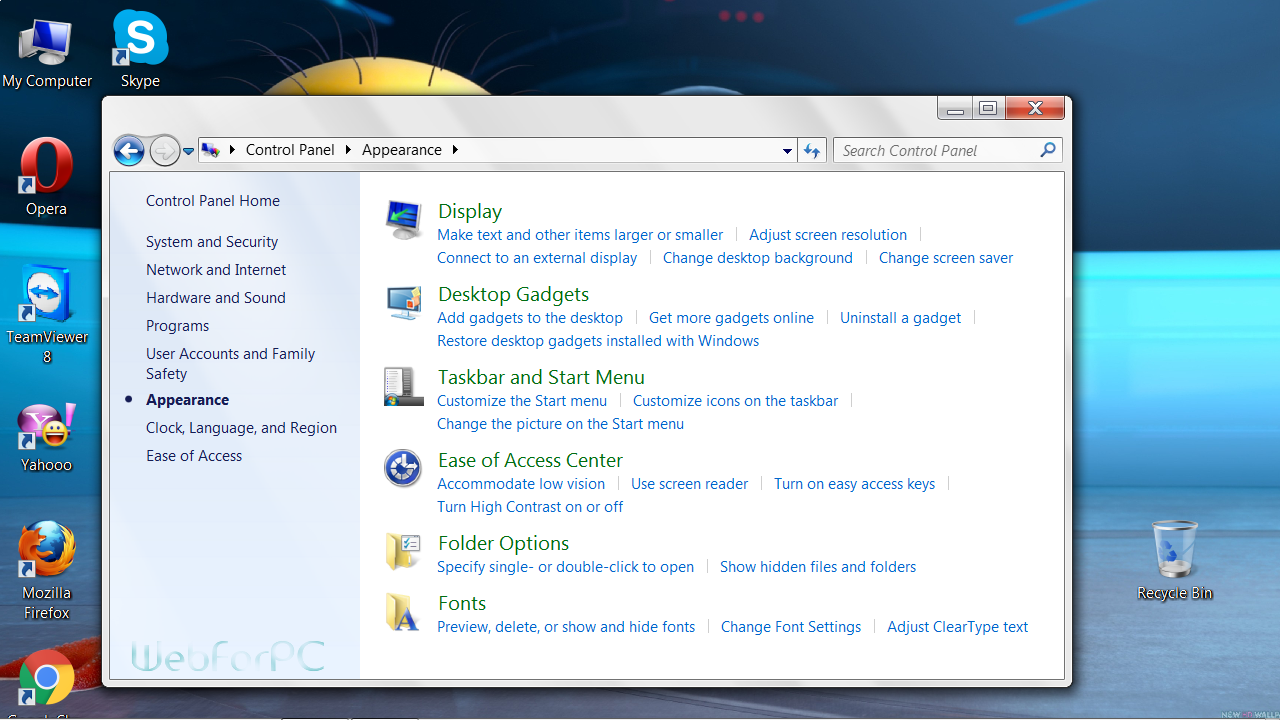Viewport: 1280px width, 720px height.
Task: Open Taskbar and Start Menu via its icon
Action: coord(403,386)
